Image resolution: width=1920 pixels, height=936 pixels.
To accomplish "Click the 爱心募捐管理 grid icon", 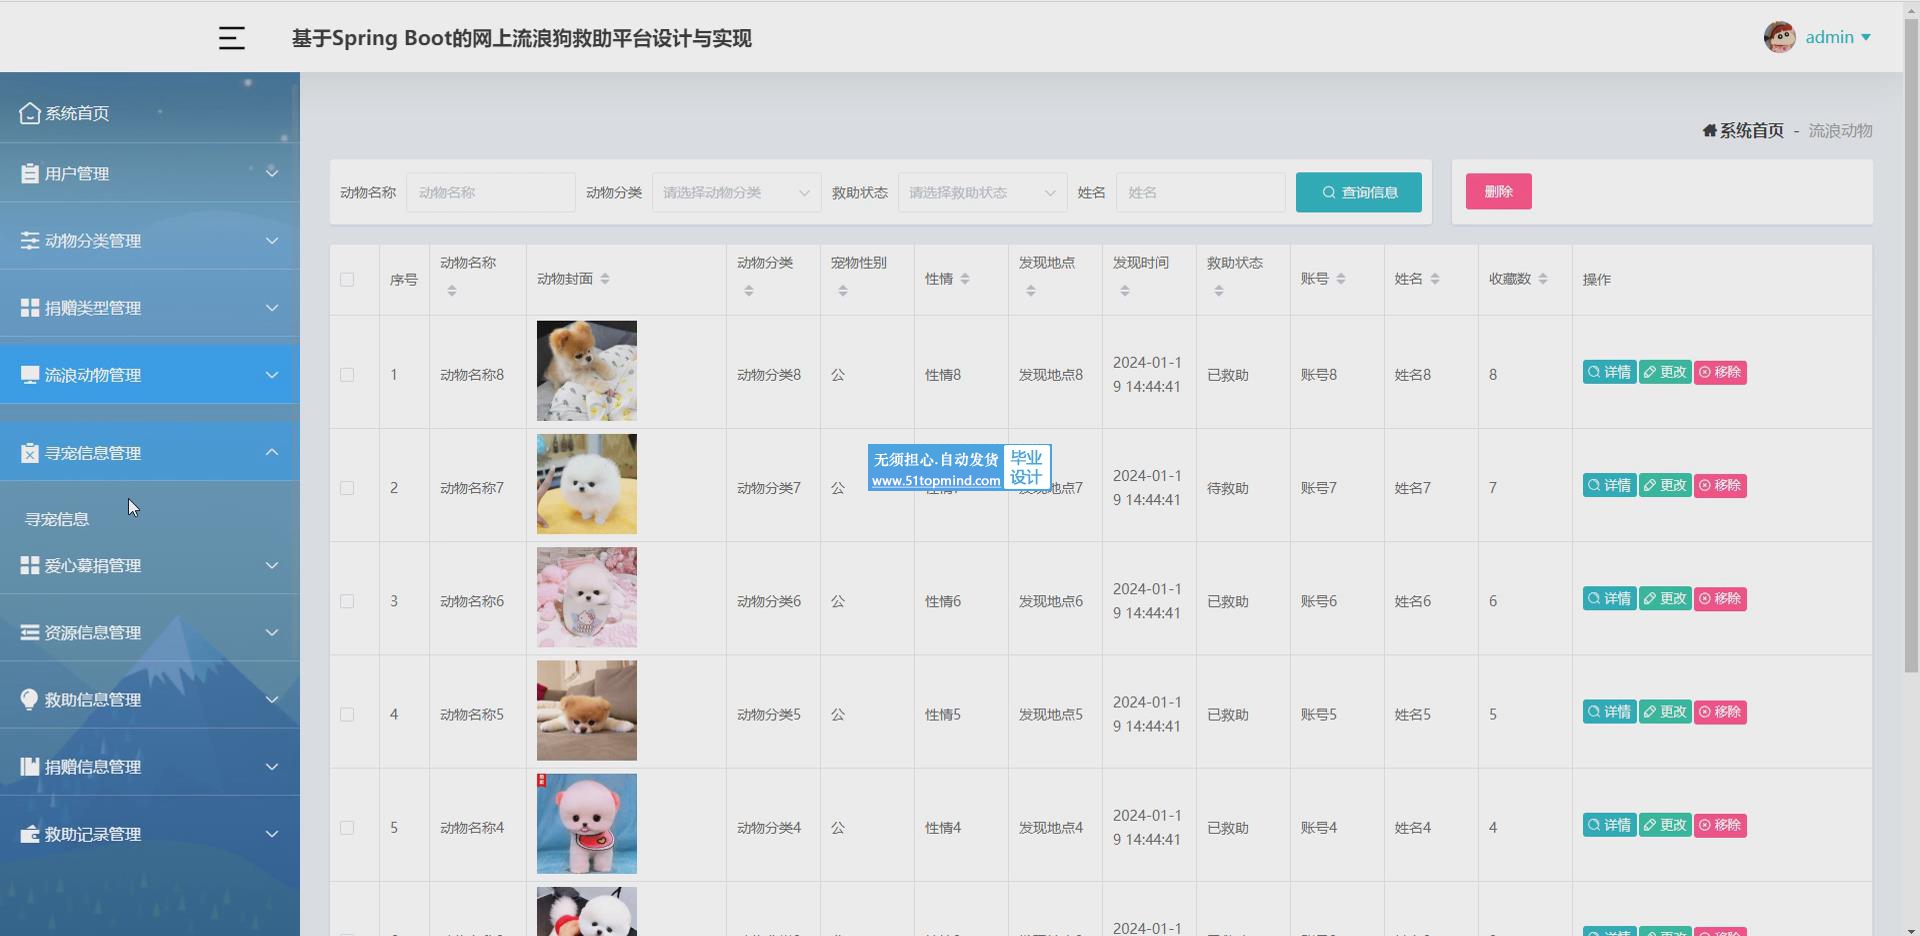I will pos(30,565).
